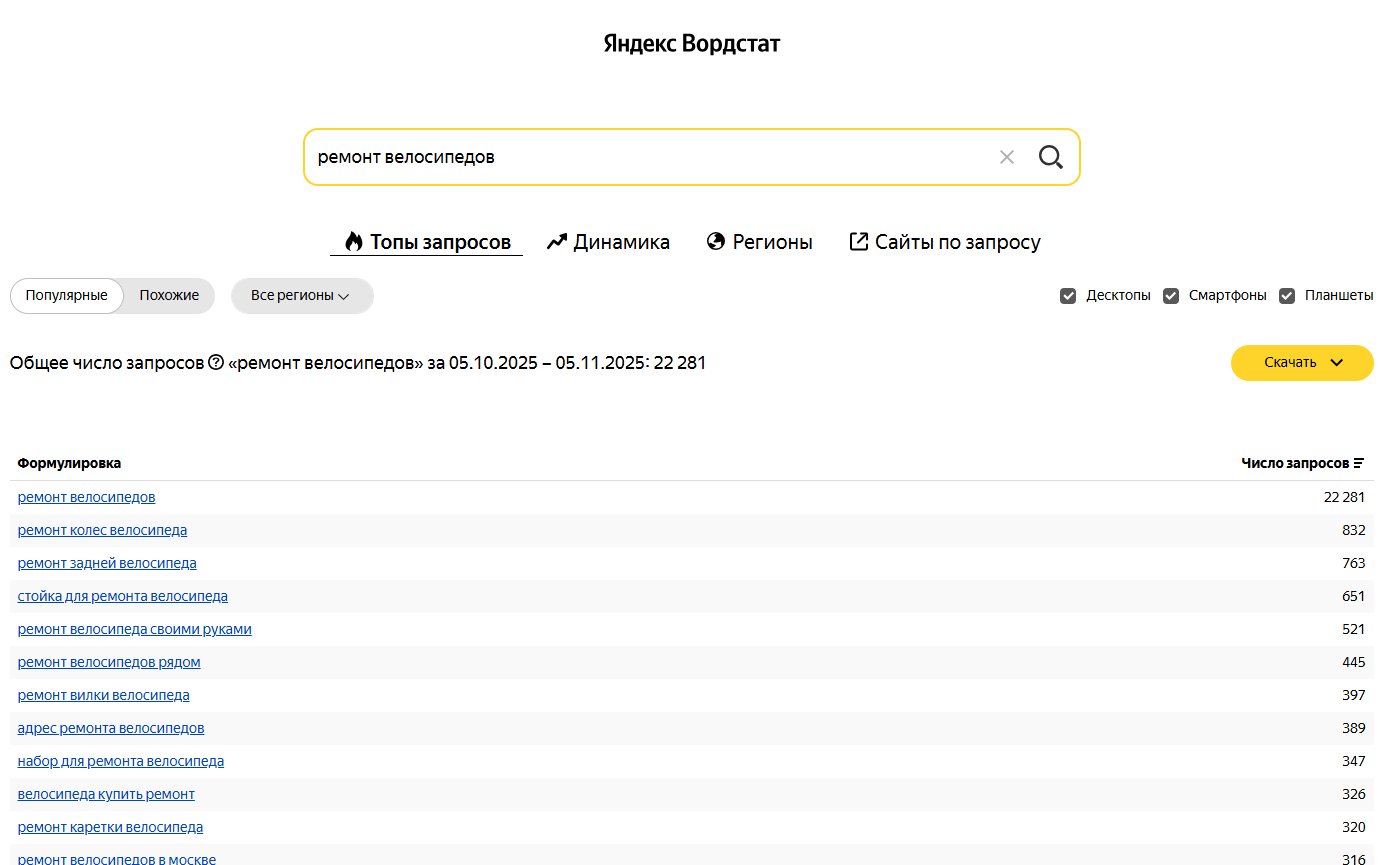Viewport: 1389px width, 865px height.
Task: Clear the search field with the X icon
Action: click(x=1007, y=157)
